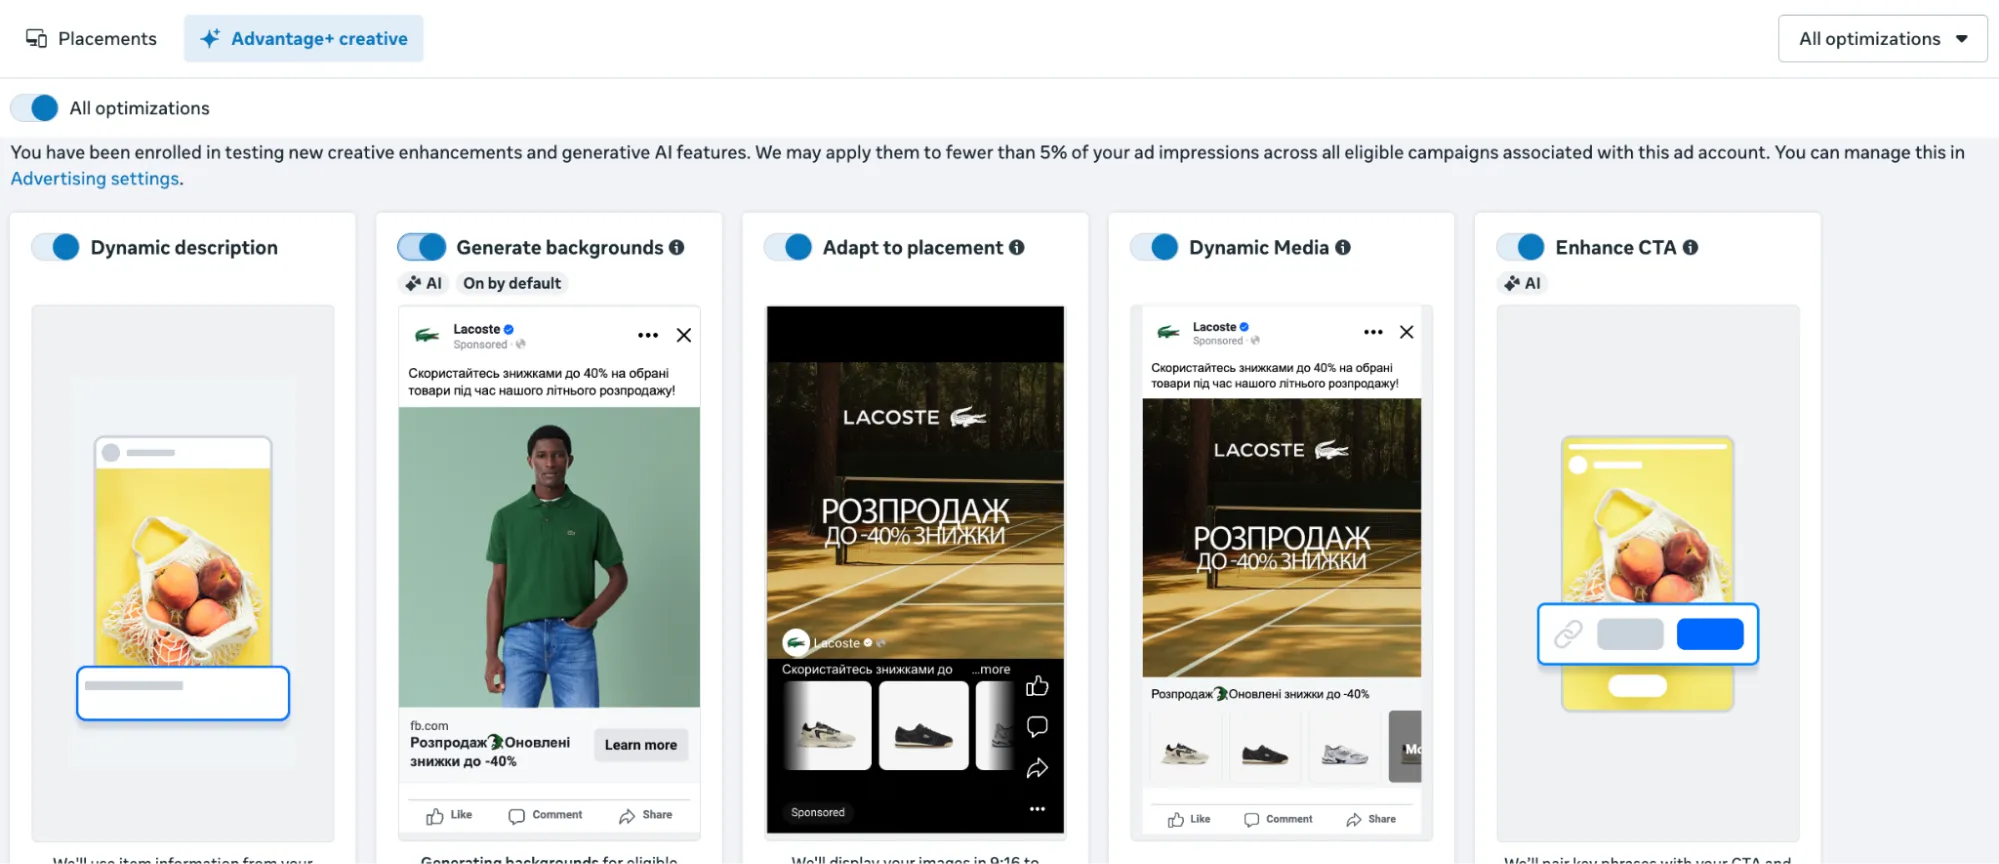1999x864 pixels.
Task: Open the Advertising settings link
Action: coord(95,179)
